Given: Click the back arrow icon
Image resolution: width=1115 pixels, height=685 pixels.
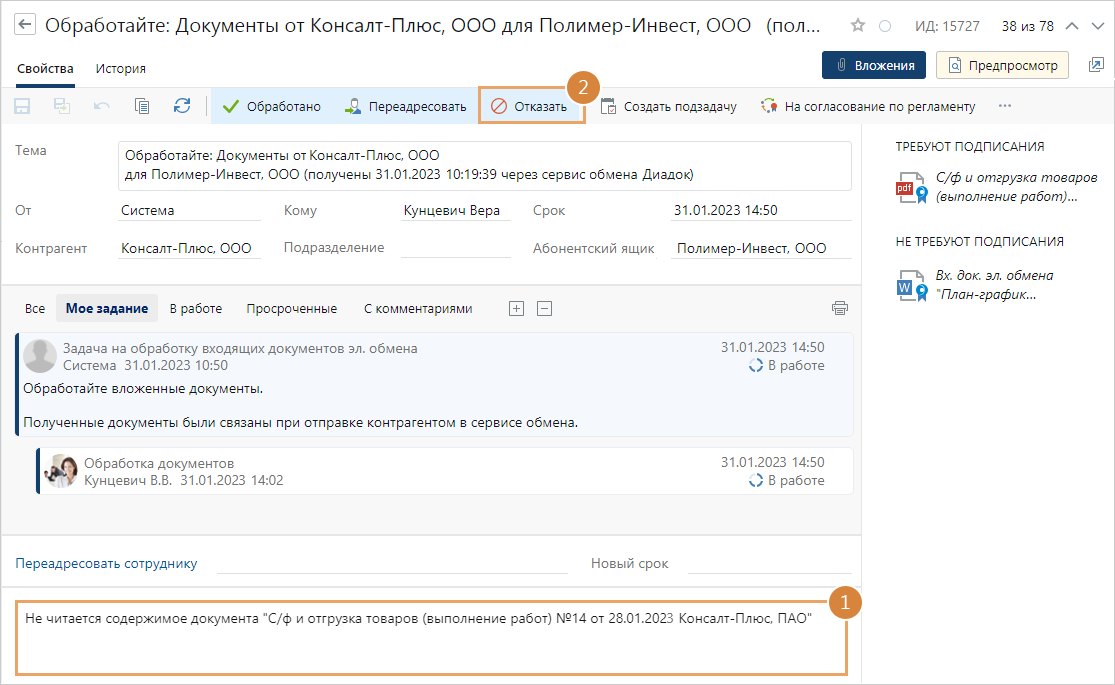Looking at the screenshot, I should click(25, 26).
